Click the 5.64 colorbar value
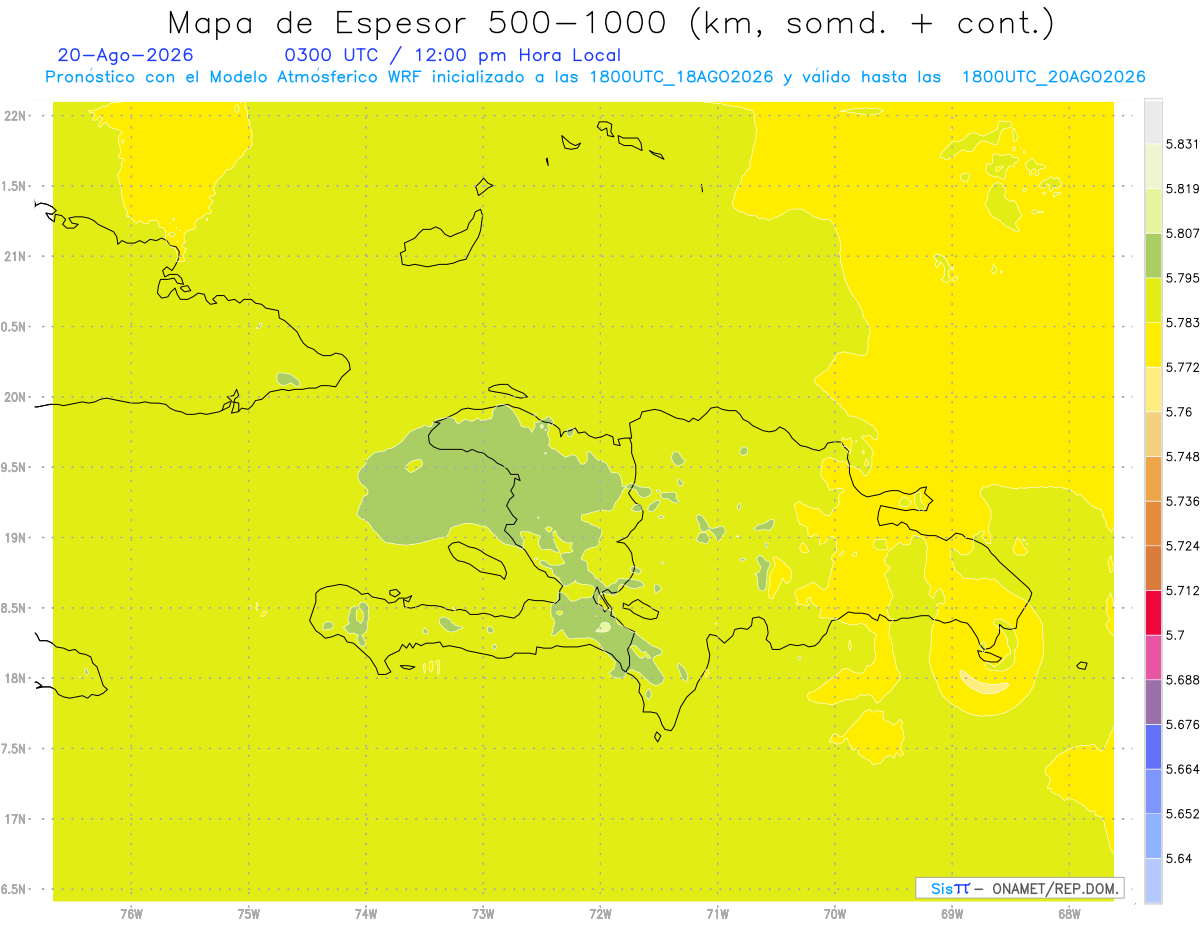Viewport: 1200px width, 927px height. click(x=1179, y=858)
